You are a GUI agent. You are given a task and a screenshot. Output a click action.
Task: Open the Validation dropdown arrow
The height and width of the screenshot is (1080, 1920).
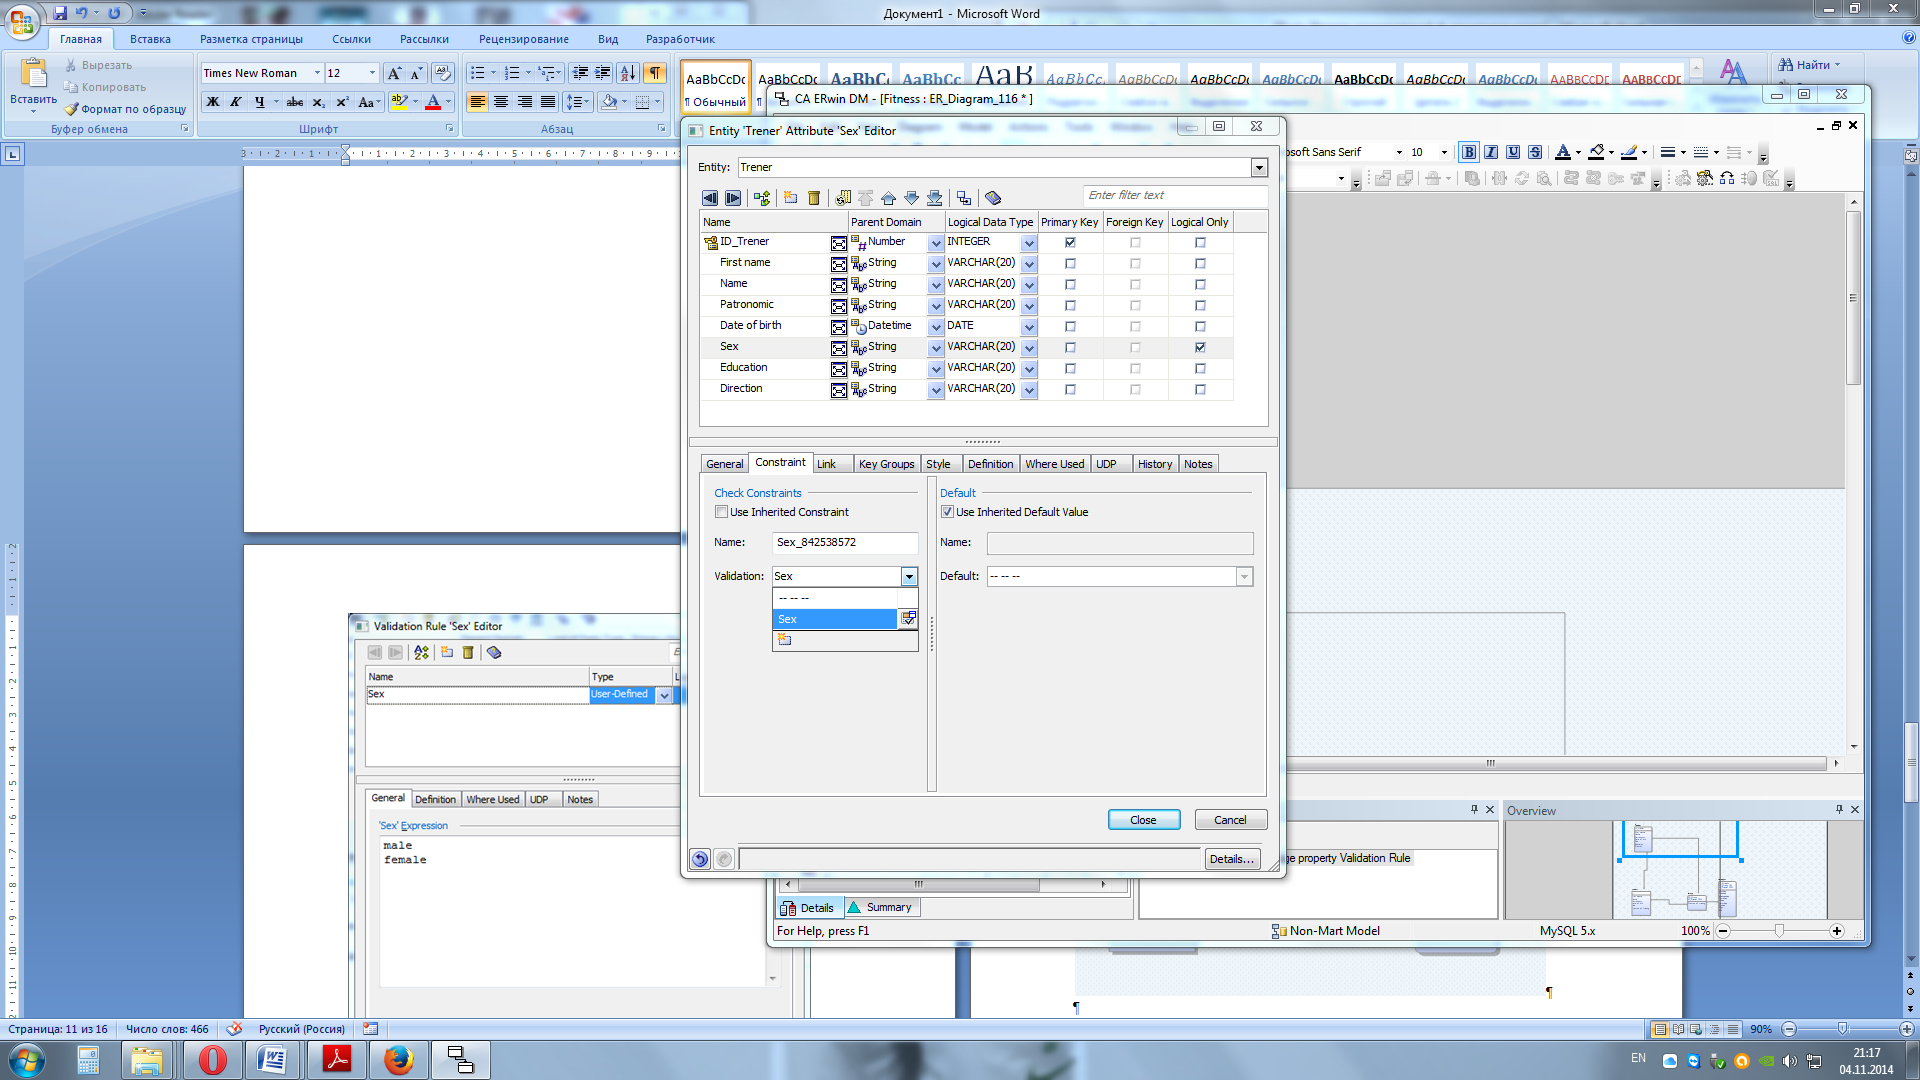909,577
